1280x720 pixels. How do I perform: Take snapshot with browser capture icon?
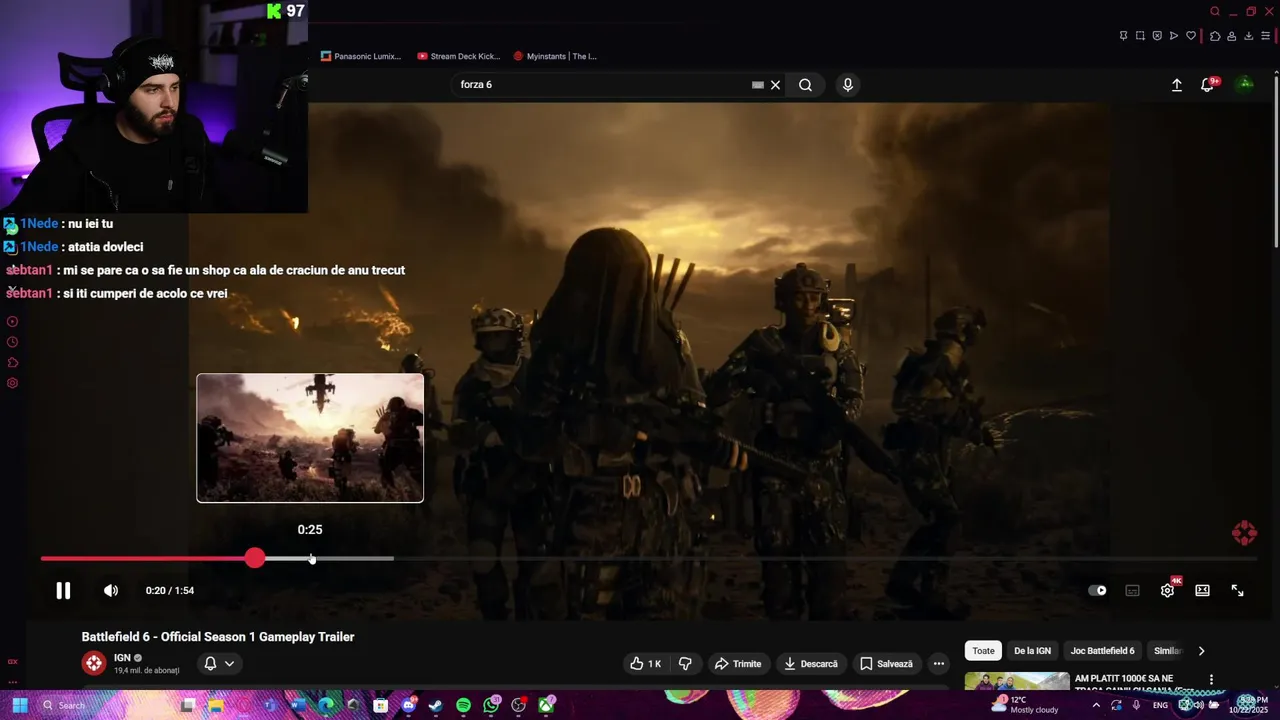(x=1141, y=36)
